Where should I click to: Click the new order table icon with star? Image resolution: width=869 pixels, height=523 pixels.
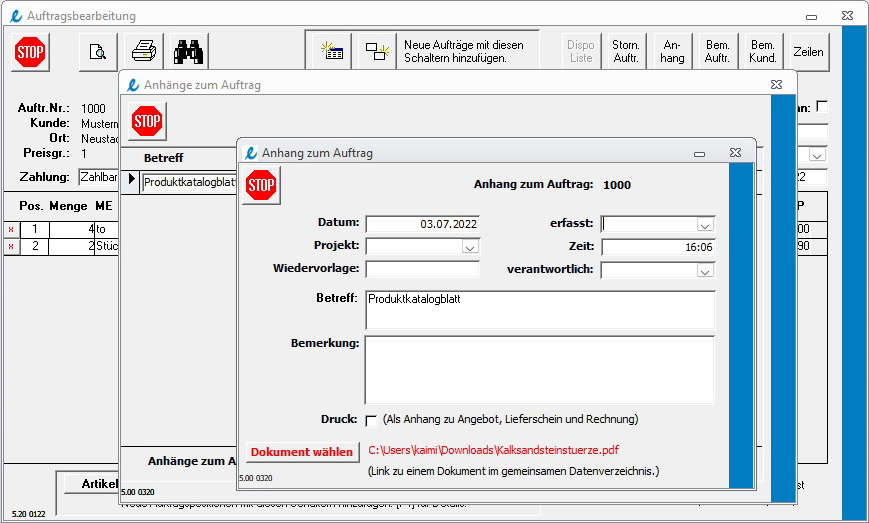pos(331,51)
